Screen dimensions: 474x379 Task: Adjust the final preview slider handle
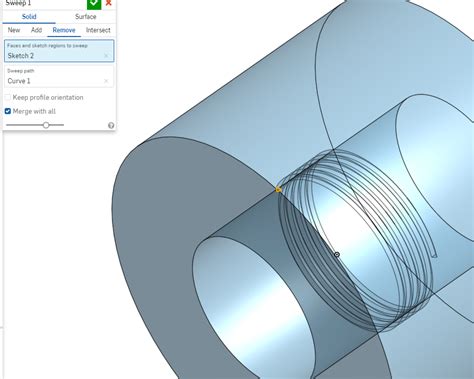pyautogui.click(x=46, y=125)
